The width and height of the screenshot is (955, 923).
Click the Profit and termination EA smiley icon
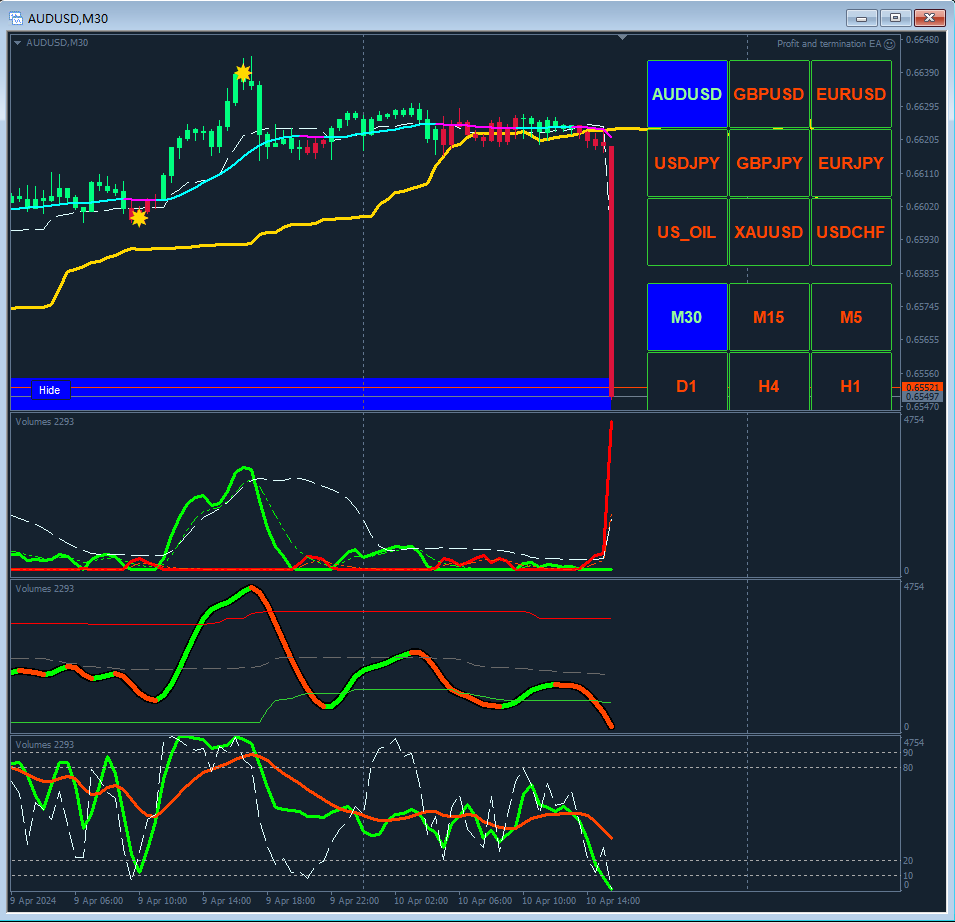[889, 44]
